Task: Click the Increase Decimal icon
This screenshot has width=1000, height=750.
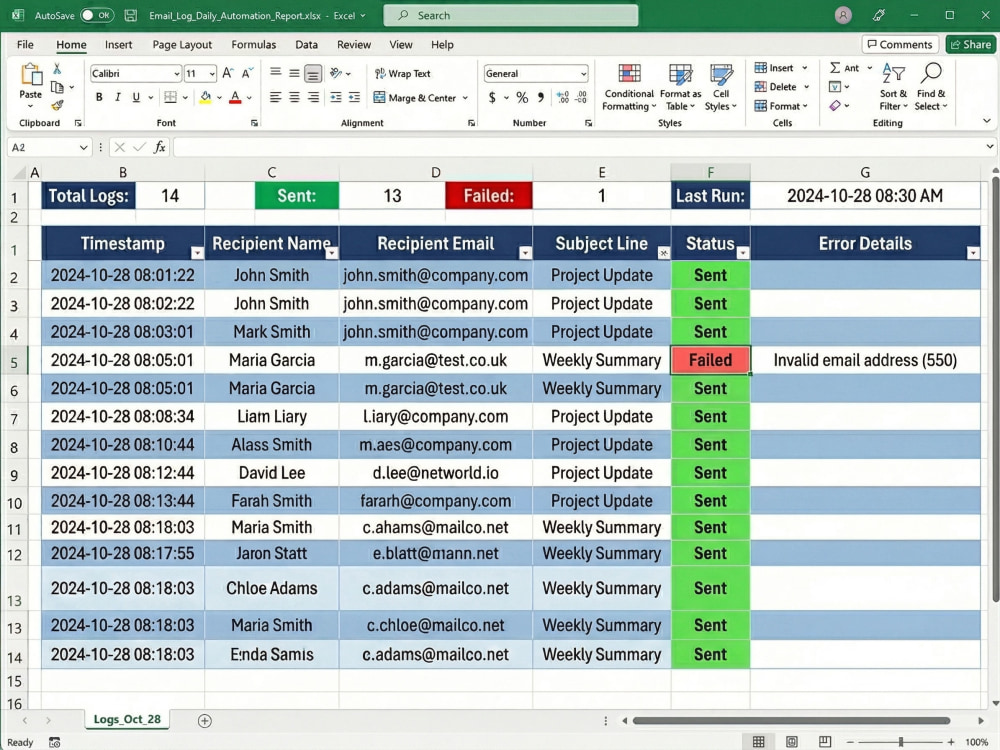Action: coord(562,97)
